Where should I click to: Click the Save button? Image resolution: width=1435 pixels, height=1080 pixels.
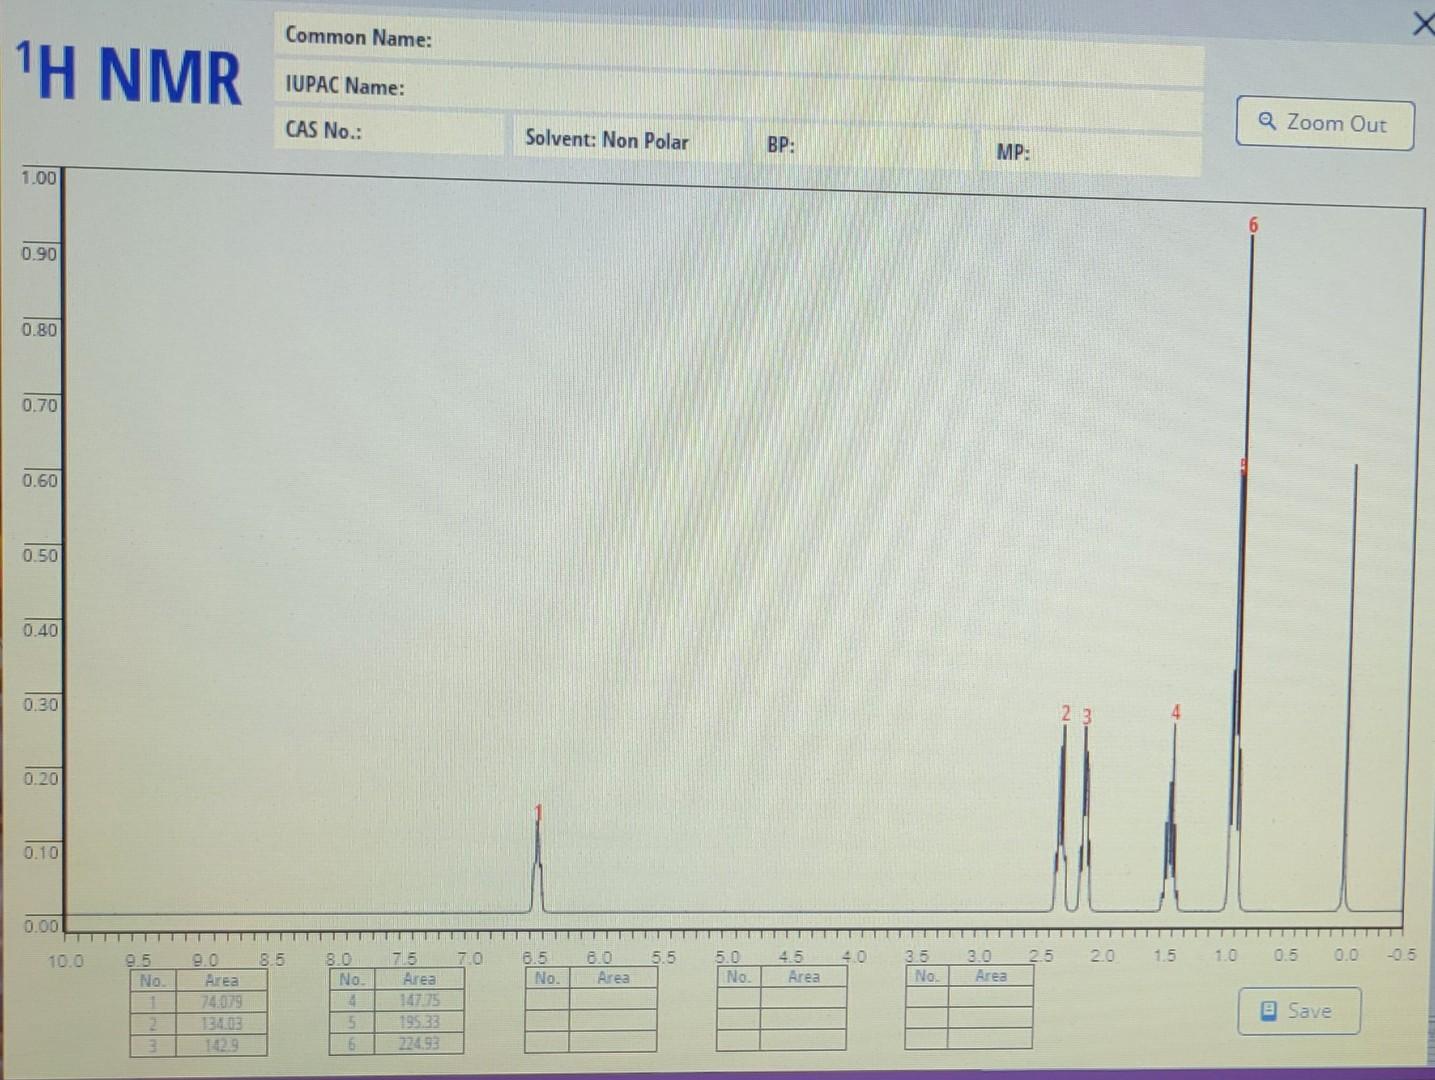tap(1299, 1010)
